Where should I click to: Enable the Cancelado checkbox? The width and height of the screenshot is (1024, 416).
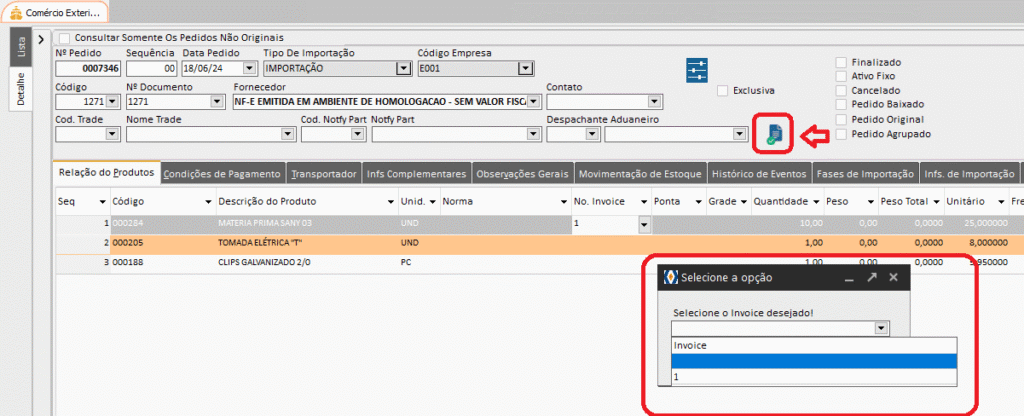(x=841, y=90)
